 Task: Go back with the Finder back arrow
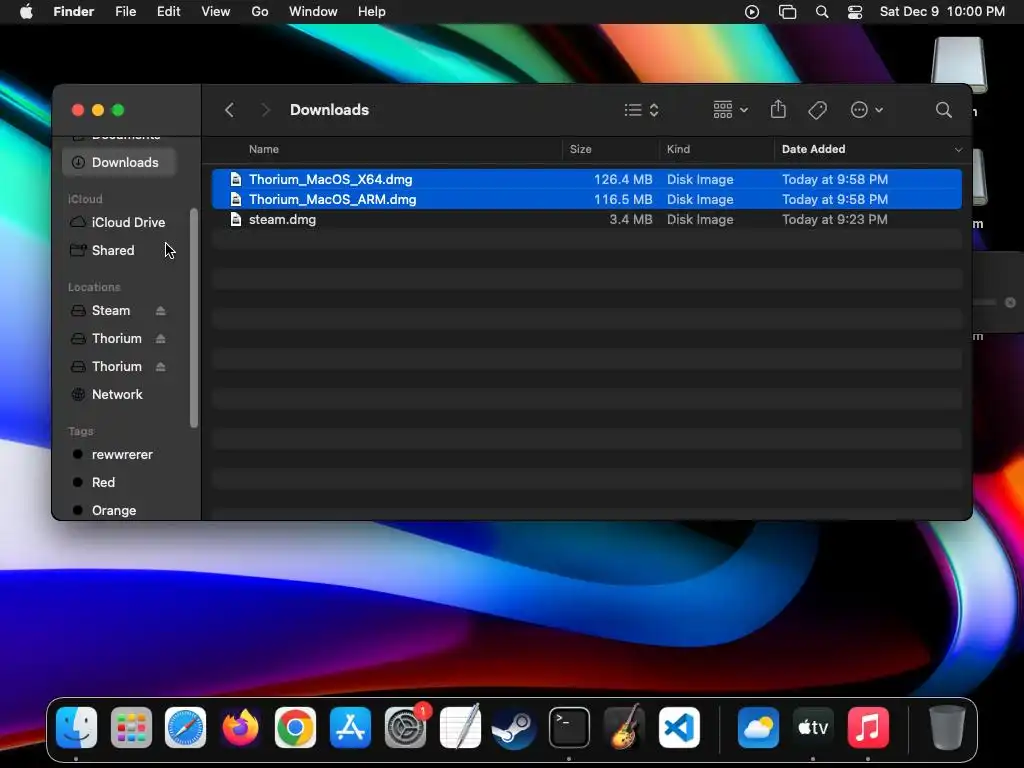point(229,110)
